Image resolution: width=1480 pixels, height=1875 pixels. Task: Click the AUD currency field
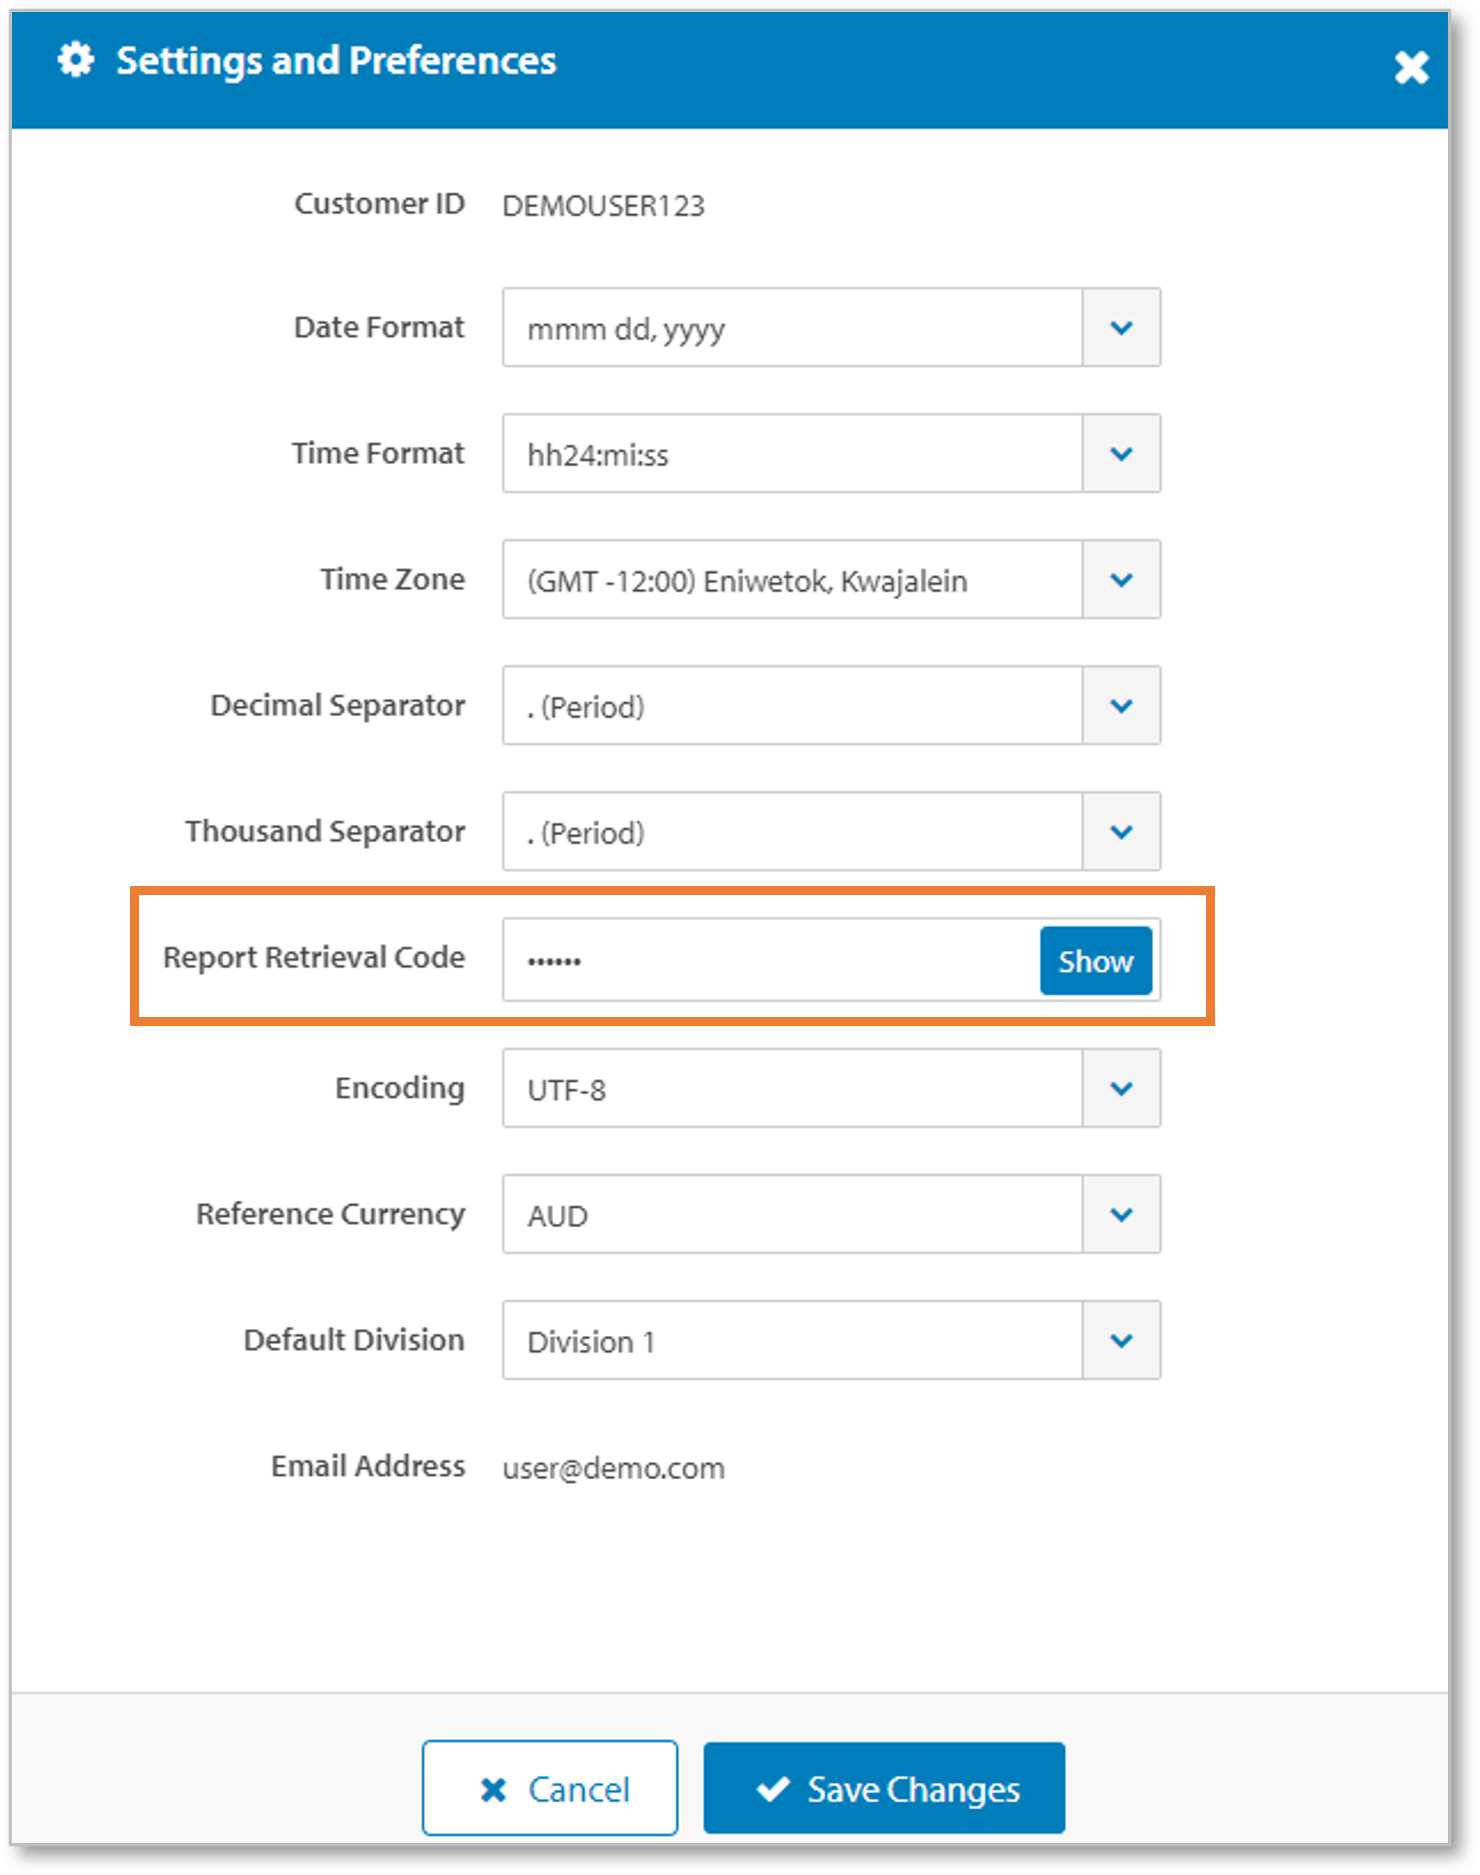click(792, 1215)
